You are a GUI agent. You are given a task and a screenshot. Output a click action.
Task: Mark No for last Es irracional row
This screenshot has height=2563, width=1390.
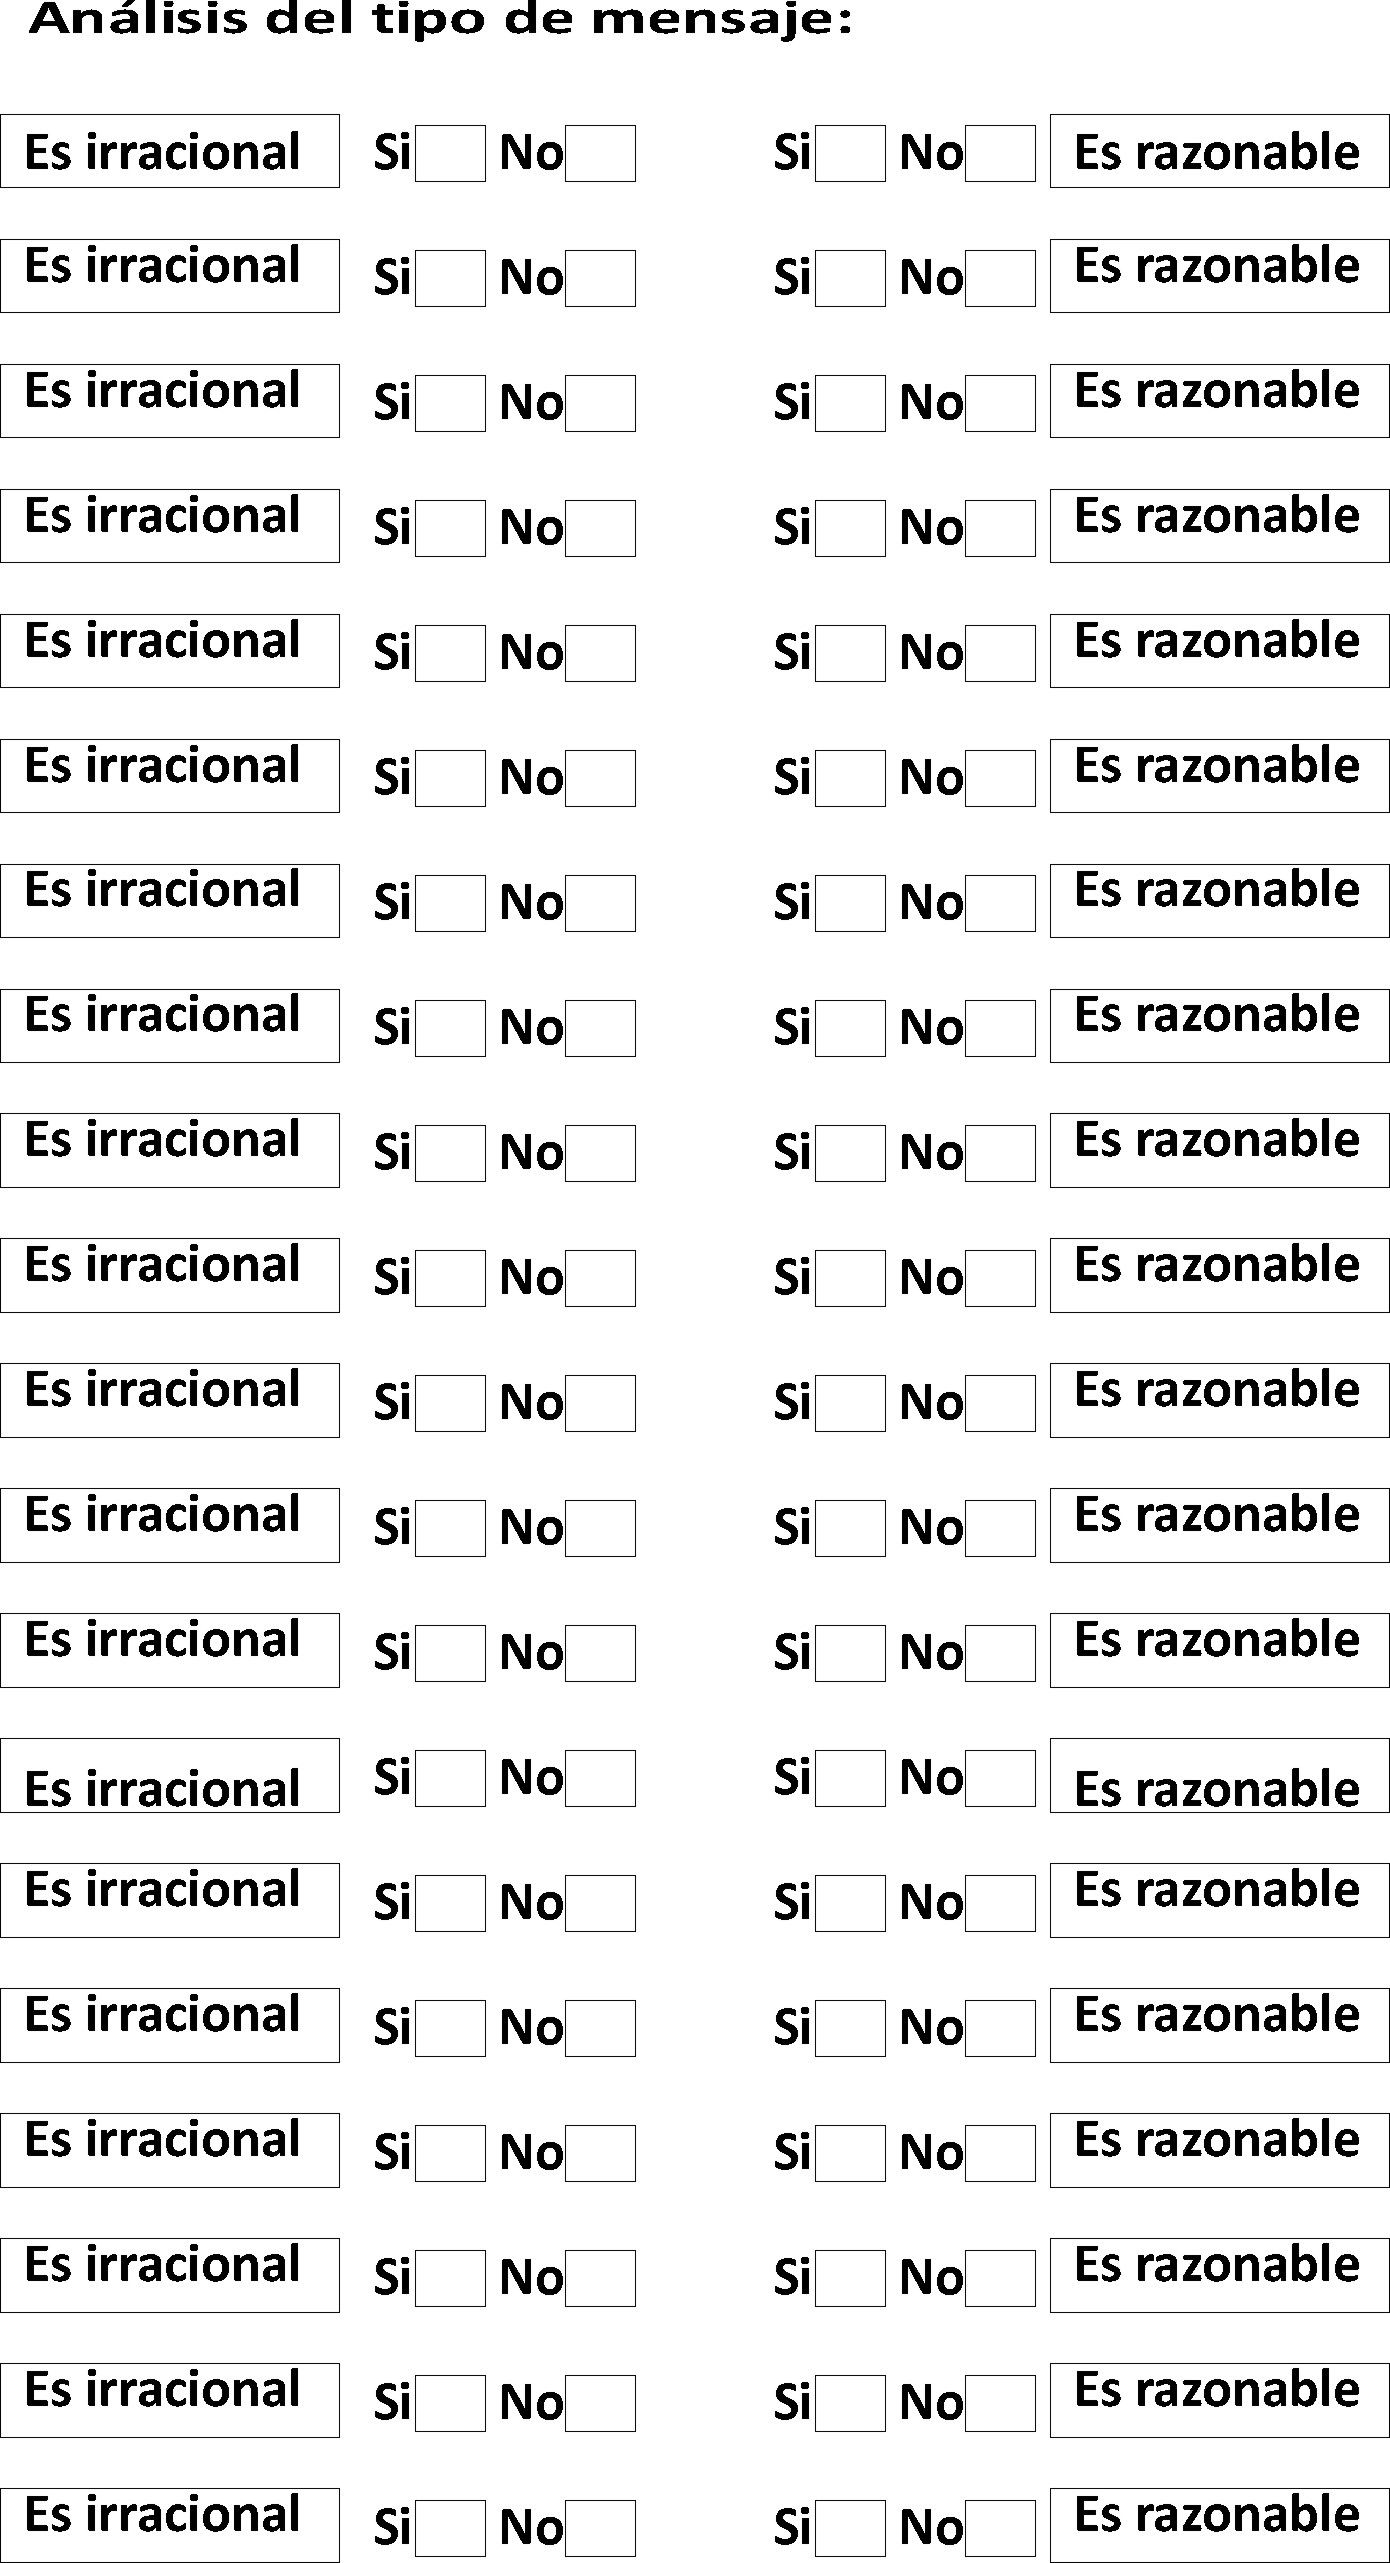(600, 2528)
